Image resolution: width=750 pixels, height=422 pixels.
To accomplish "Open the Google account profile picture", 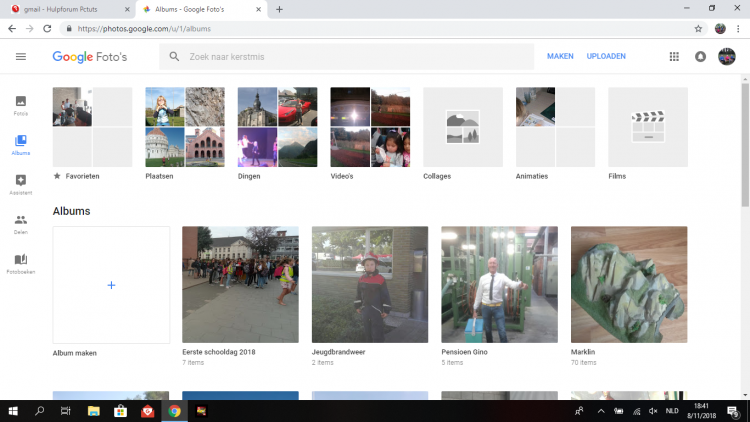I will point(727,56).
